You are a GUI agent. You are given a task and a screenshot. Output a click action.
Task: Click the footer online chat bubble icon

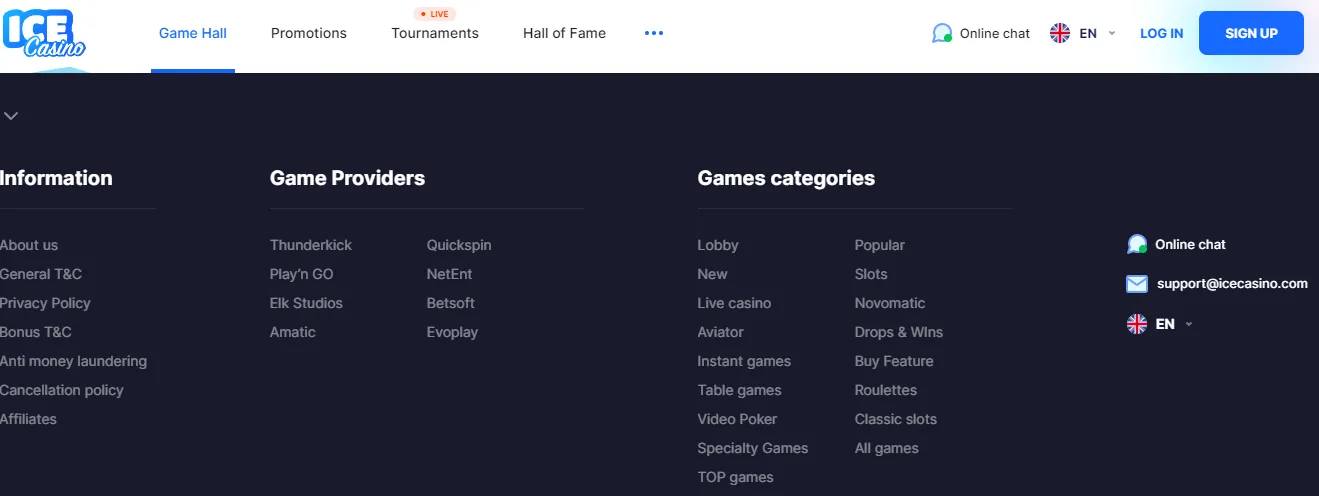1137,244
